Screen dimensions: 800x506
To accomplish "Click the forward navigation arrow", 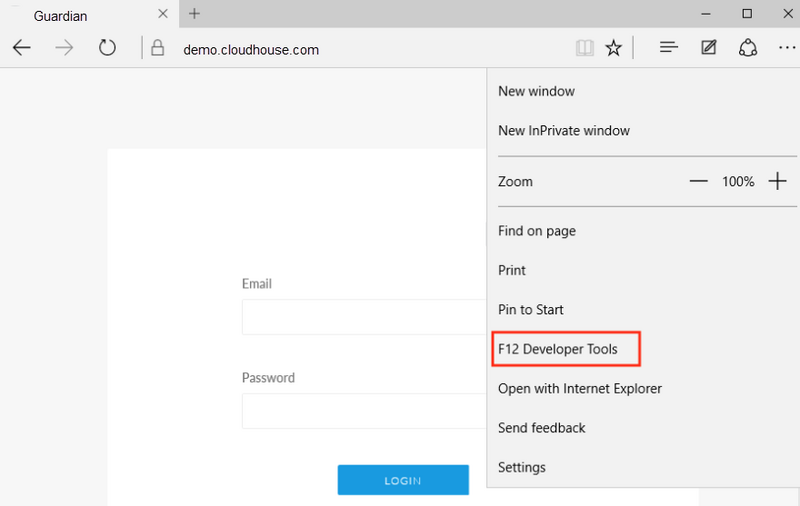I will [x=65, y=48].
